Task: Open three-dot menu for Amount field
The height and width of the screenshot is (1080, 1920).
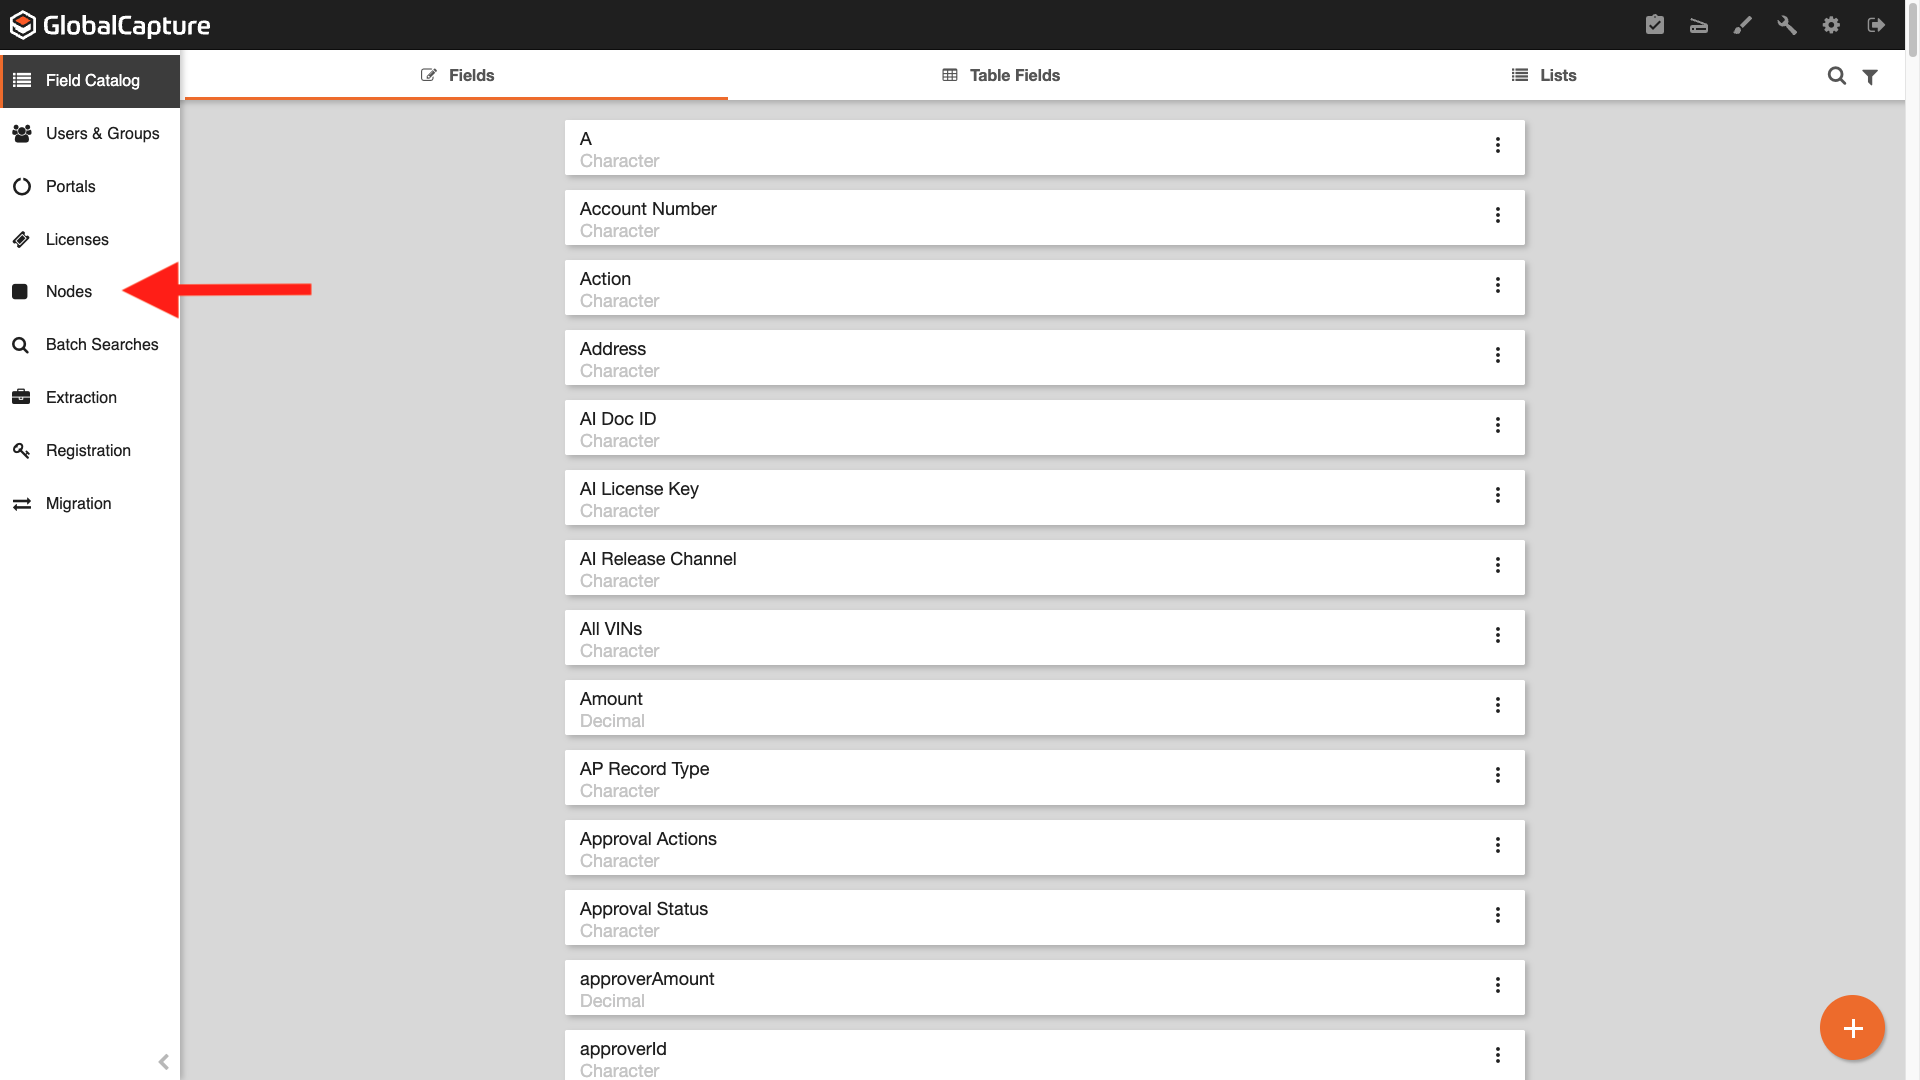Action: click(1498, 705)
